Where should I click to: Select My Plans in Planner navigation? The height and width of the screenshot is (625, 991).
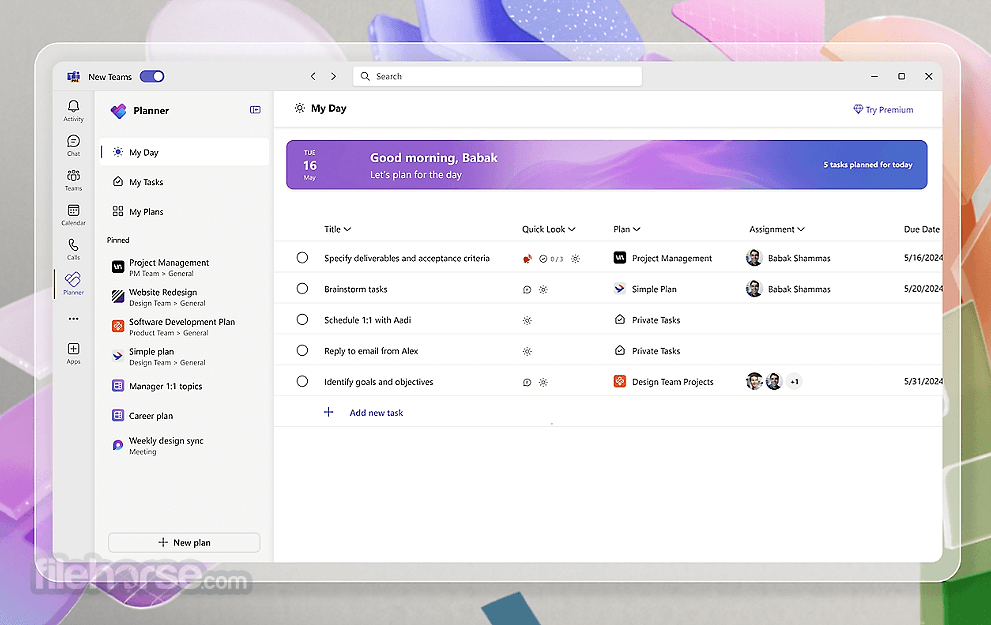click(184, 212)
